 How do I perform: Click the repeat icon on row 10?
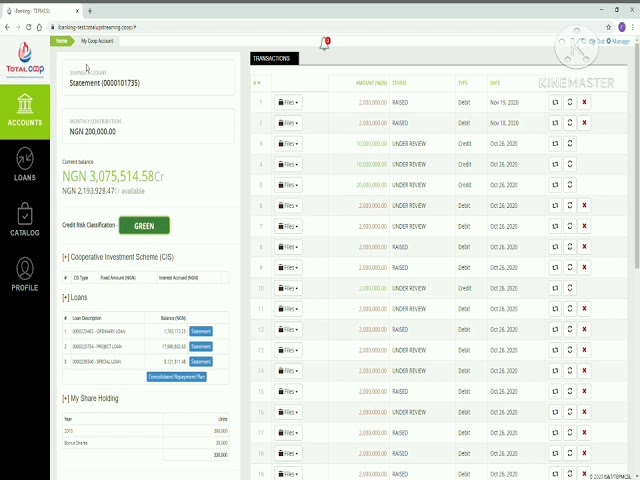click(555, 288)
